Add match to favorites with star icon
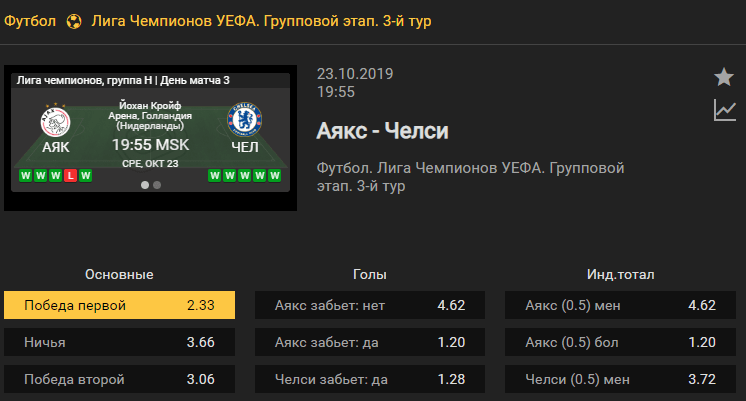The image size is (746, 401). pos(724,77)
